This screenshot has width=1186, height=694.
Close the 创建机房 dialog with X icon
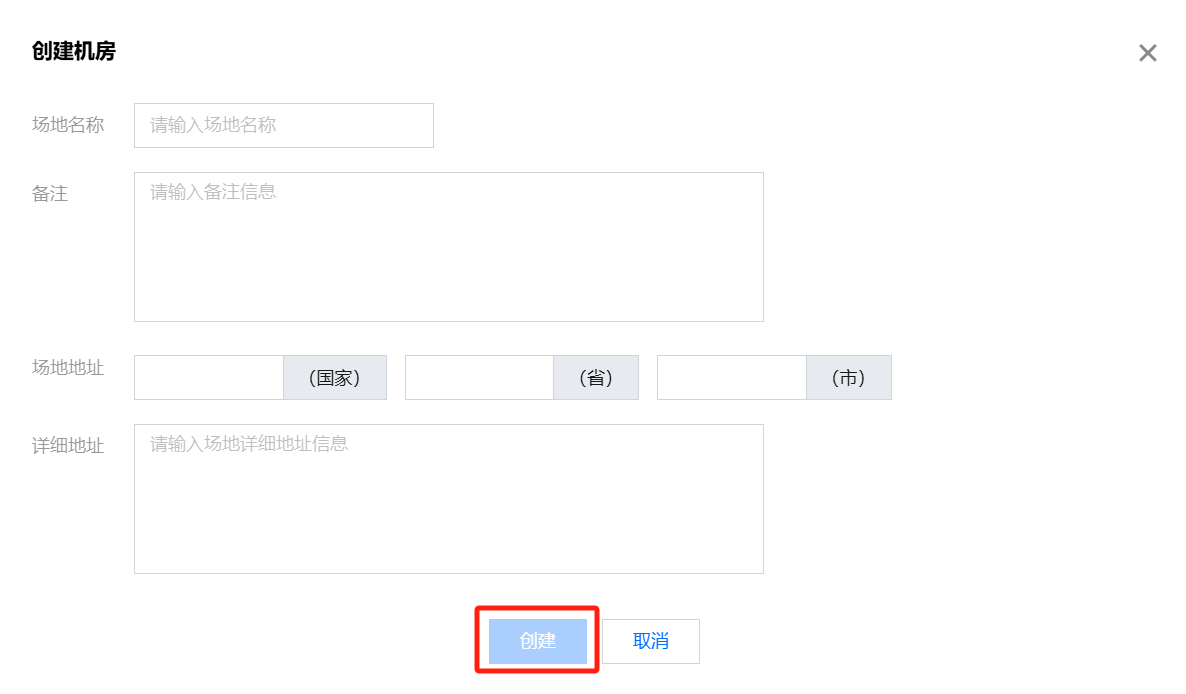point(1147,54)
